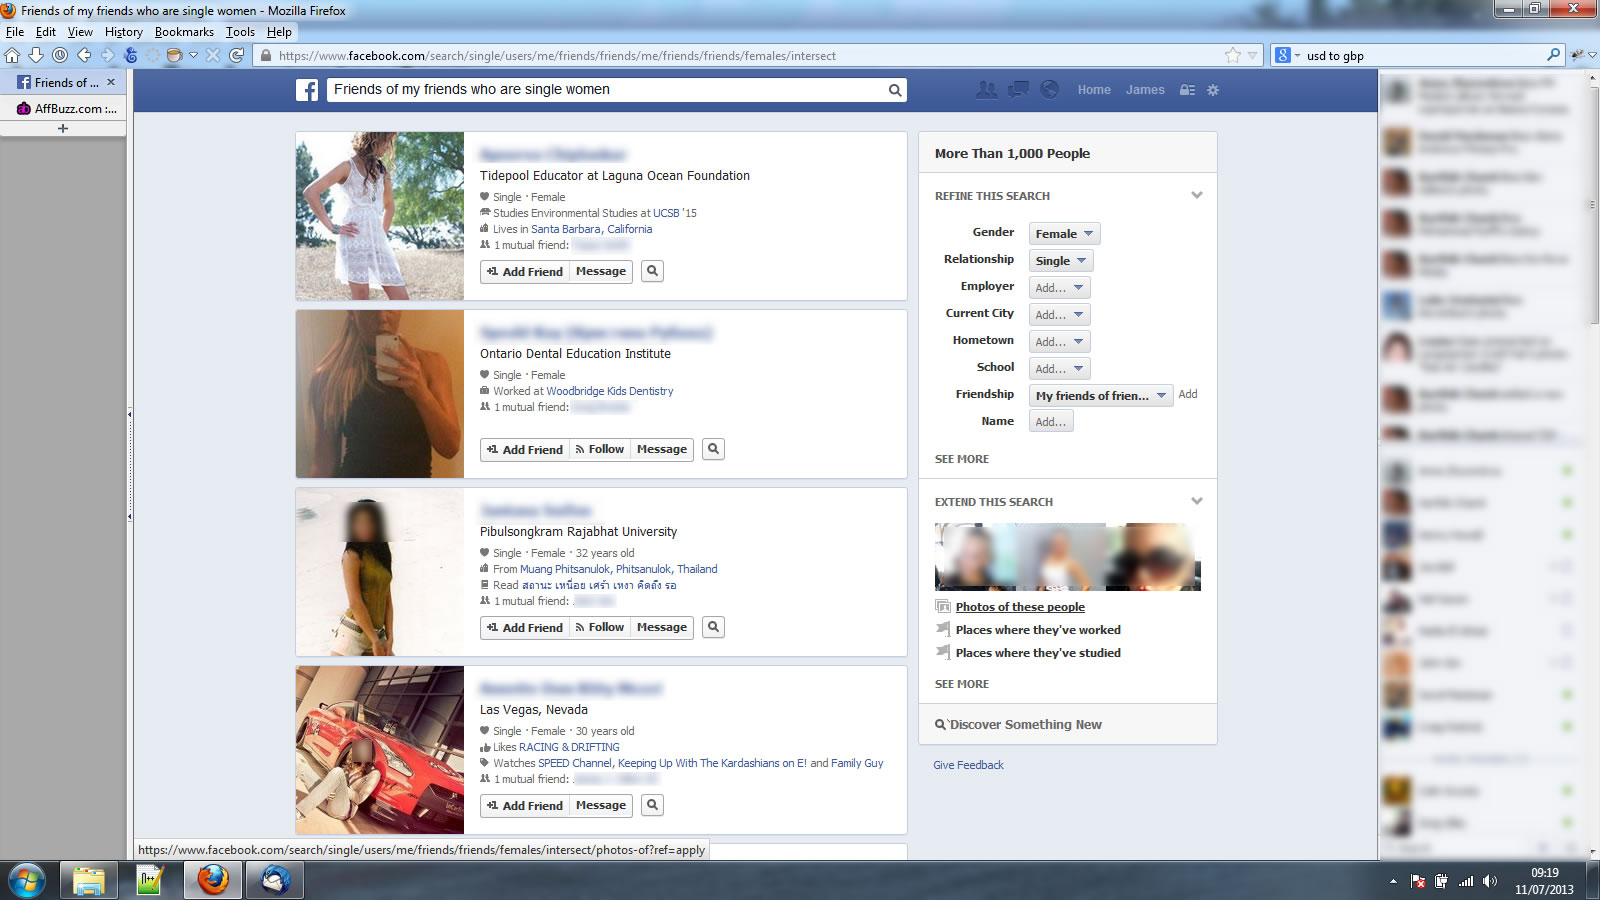Viewport: 1600px width, 900px height.
Task: Open new tab with plus icon
Action: (x=63, y=128)
